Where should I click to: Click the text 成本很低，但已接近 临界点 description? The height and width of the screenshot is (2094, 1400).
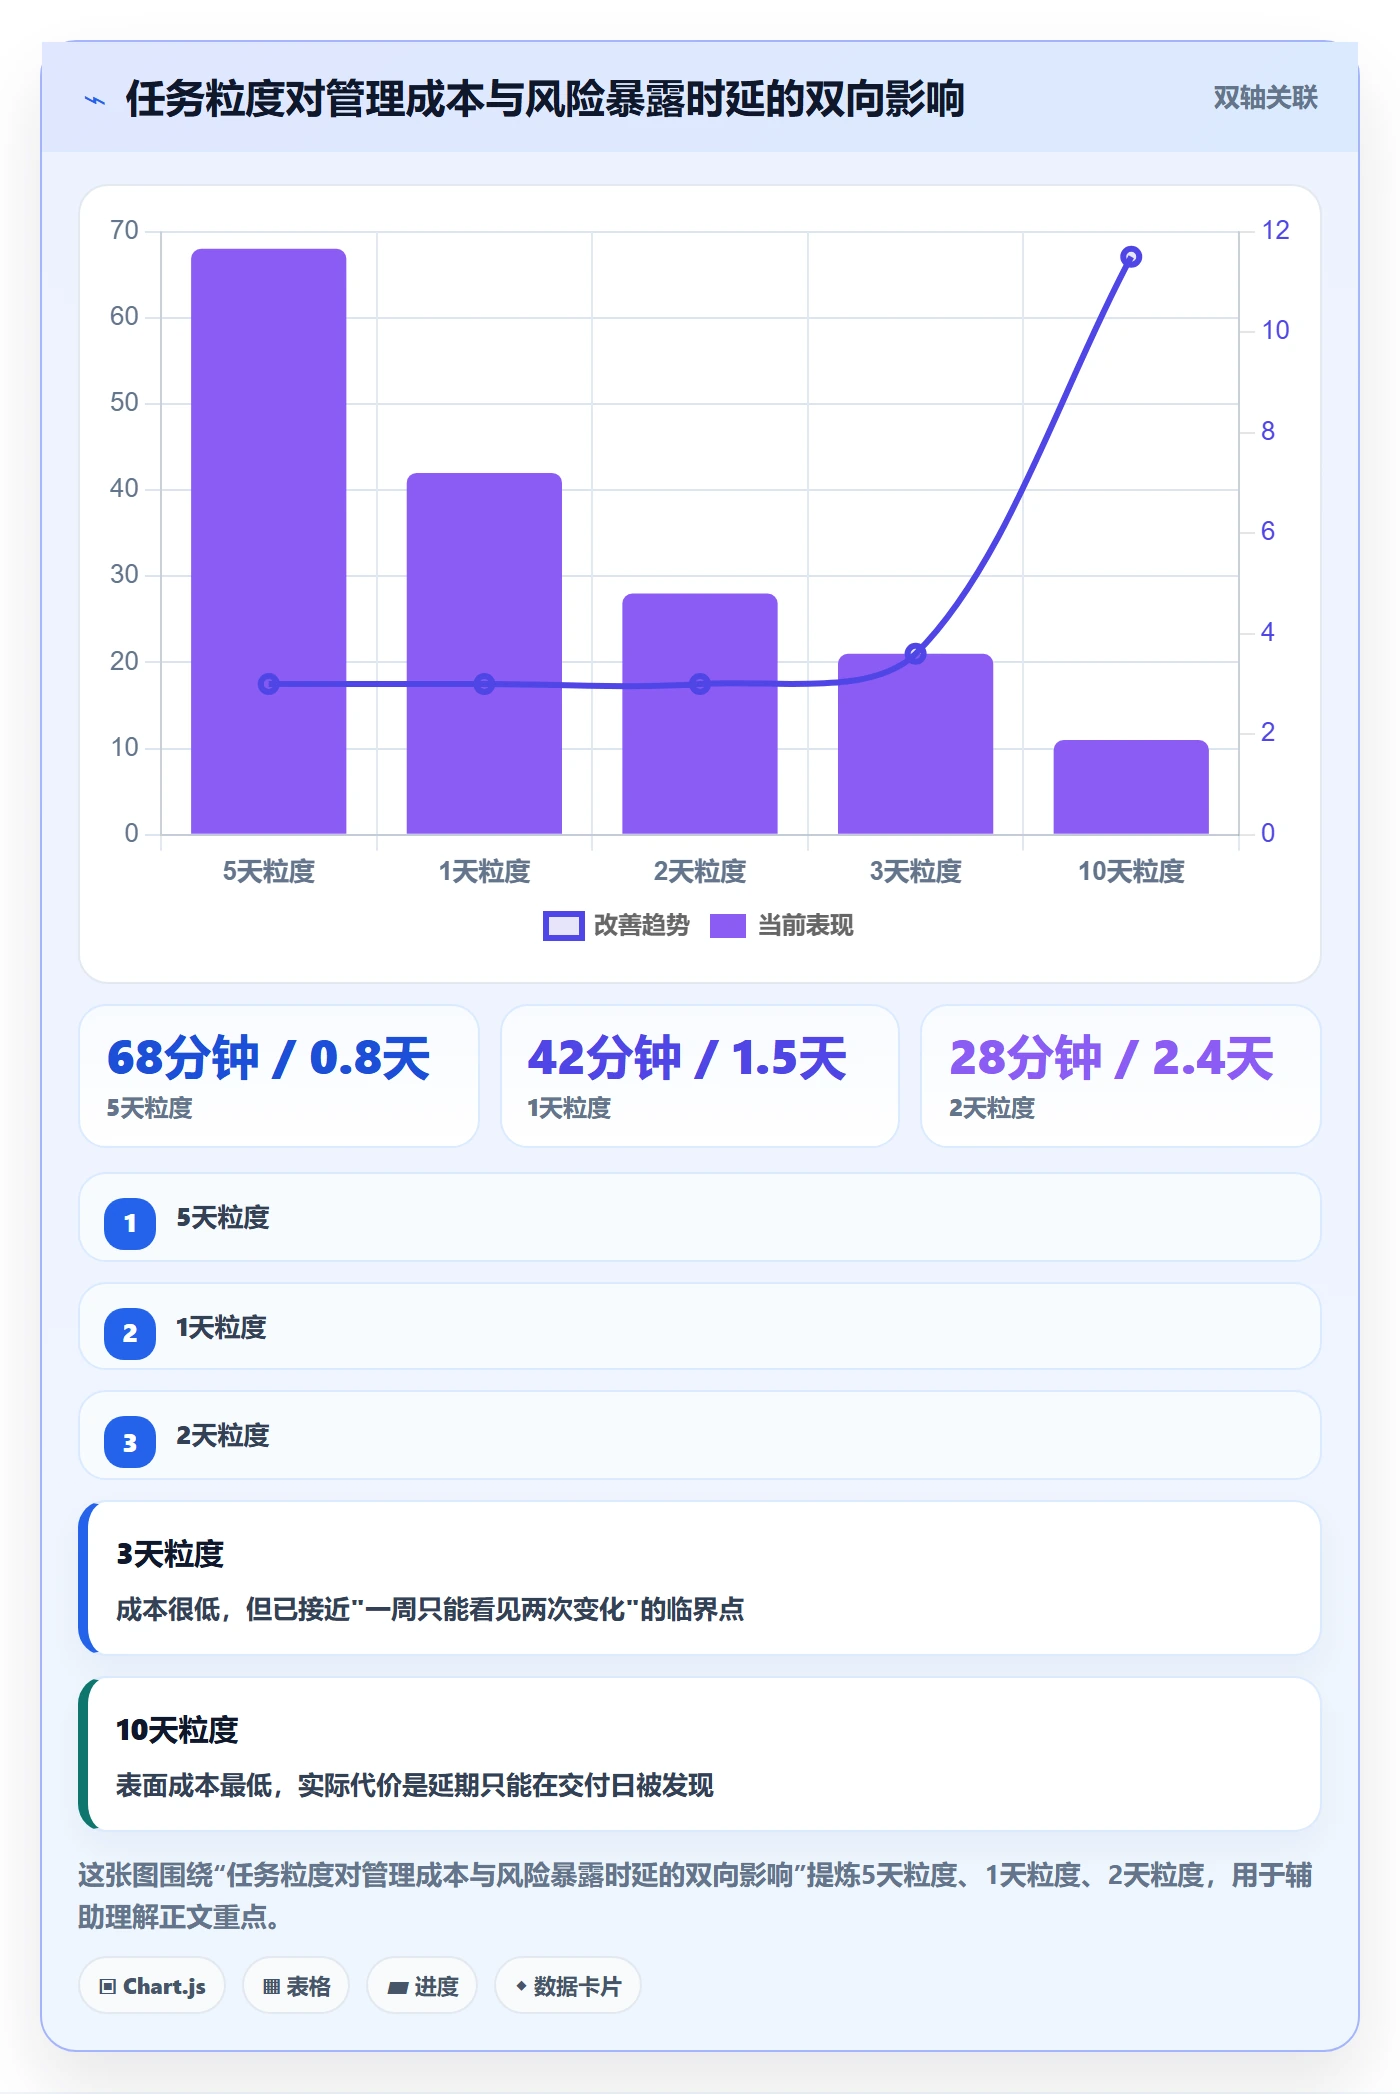(430, 1609)
